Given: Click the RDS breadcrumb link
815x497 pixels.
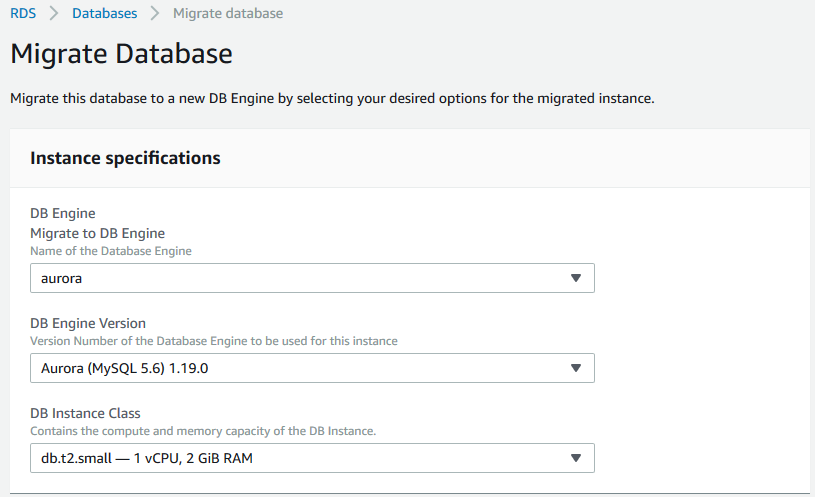Looking at the screenshot, I should [x=22, y=14].
